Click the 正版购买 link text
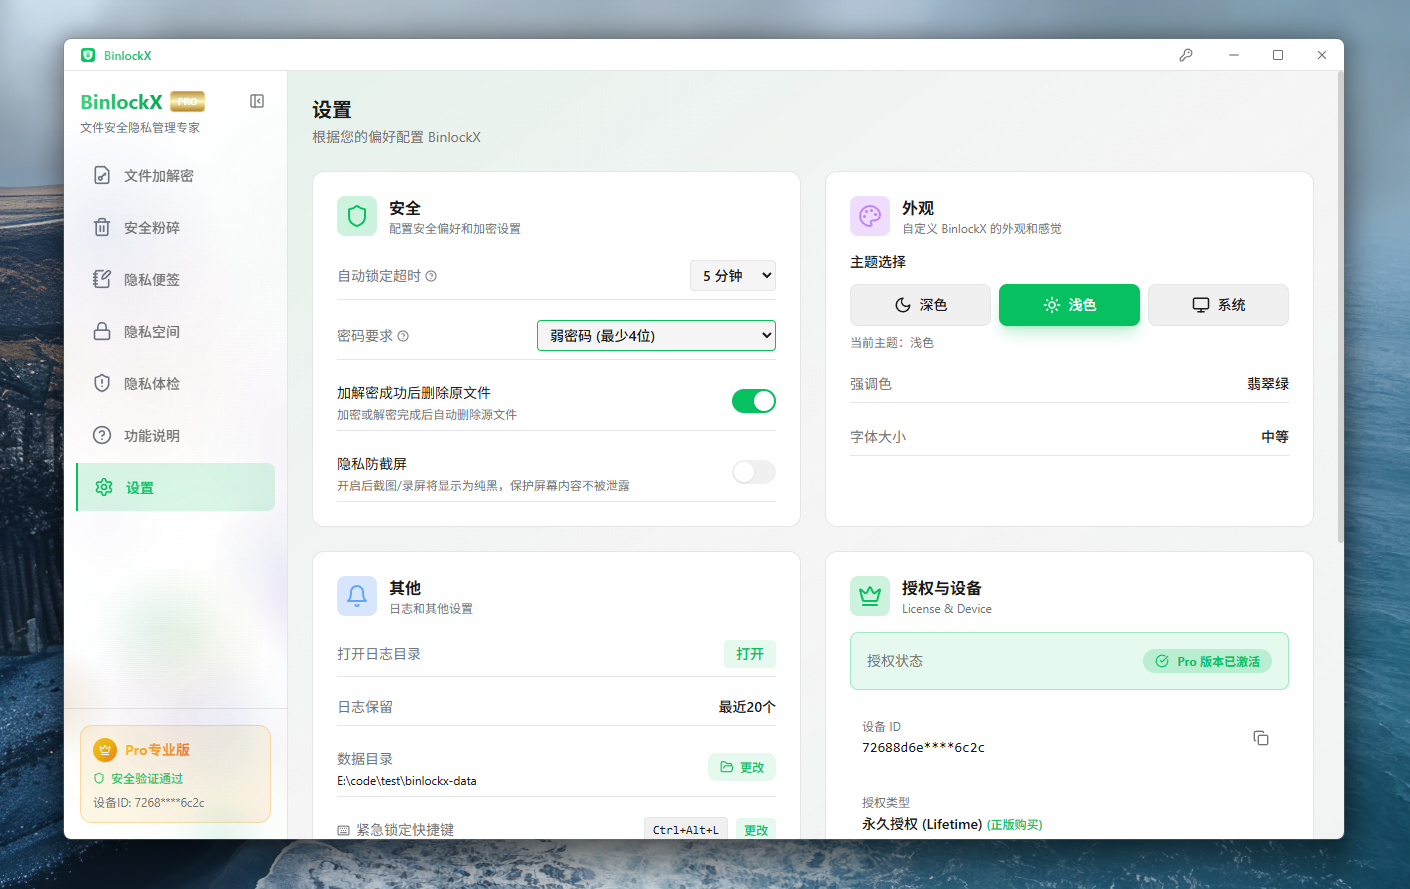The image size is (1410, 889). pos(1015,825)
